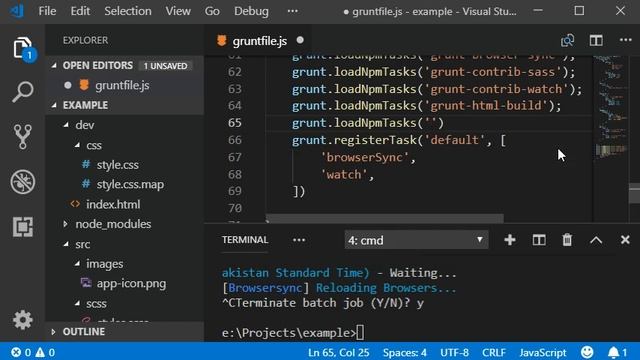Open the Selection menu
Image resolution: width=640 pixels, height=360 pixels.
[128, 11]
